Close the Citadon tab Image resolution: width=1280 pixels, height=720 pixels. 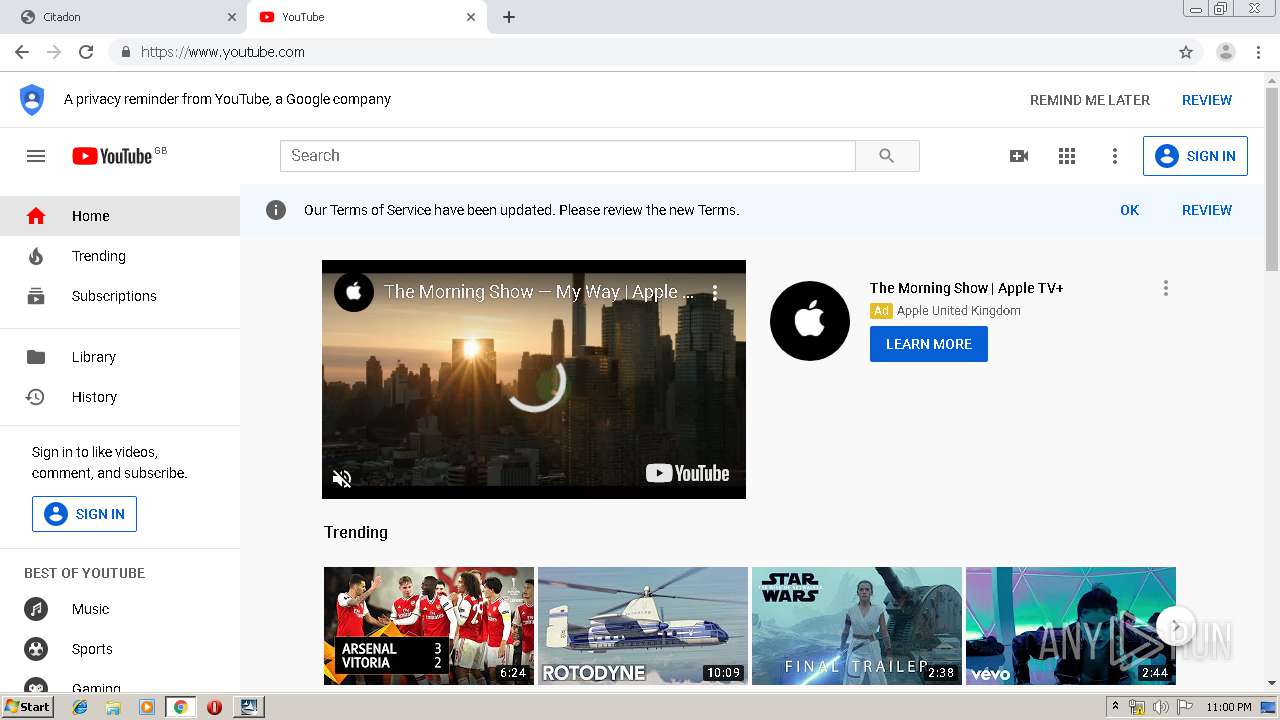pyautogui.click(x=232, y=17)
